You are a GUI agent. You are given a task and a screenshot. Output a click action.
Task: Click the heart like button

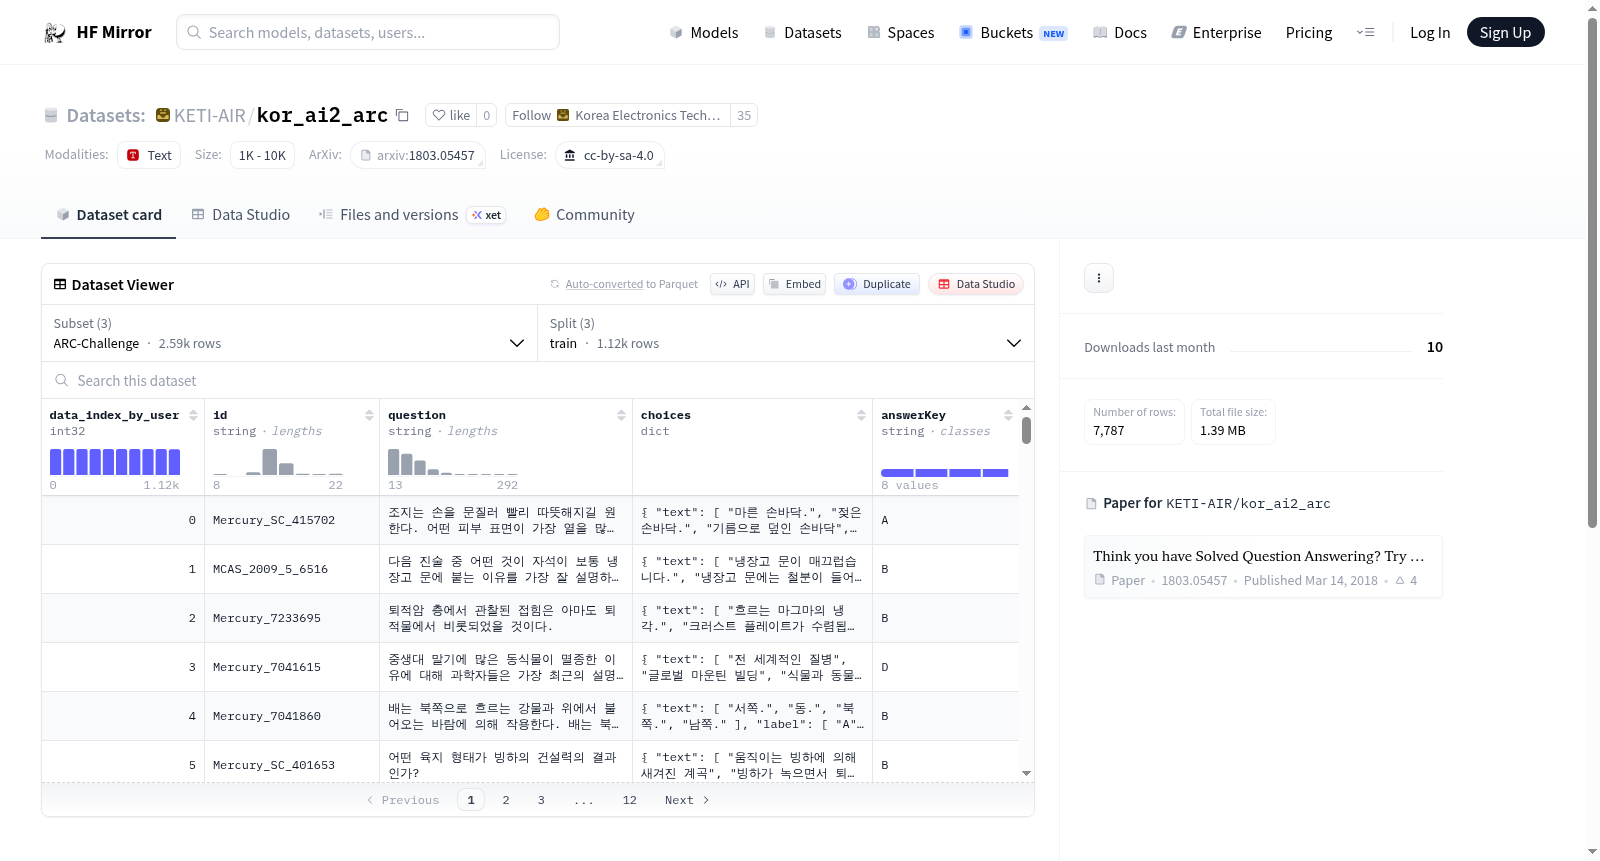pos(451,115)
